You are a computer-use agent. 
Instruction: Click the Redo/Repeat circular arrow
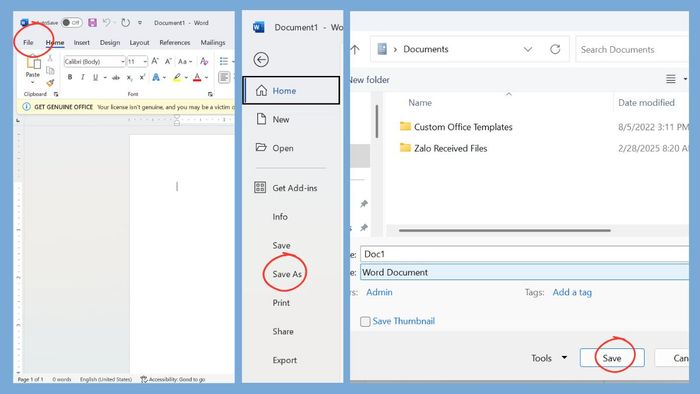(x=125, y=22)
